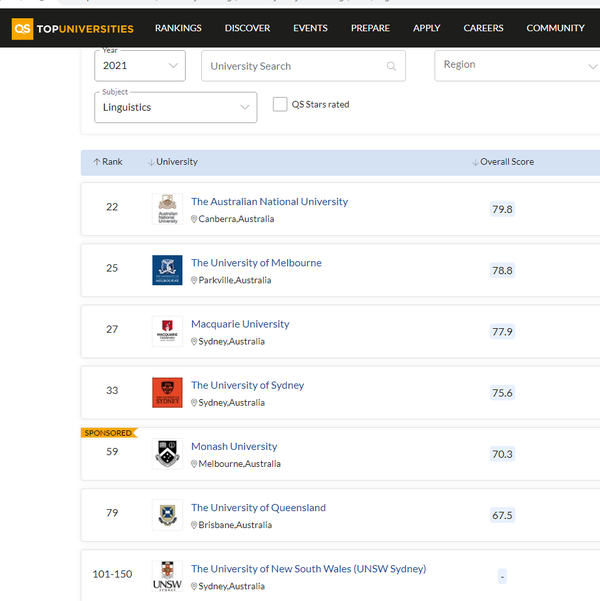Open the Events menu
Viewport: 600px width, 601px height.
[311, 28]
